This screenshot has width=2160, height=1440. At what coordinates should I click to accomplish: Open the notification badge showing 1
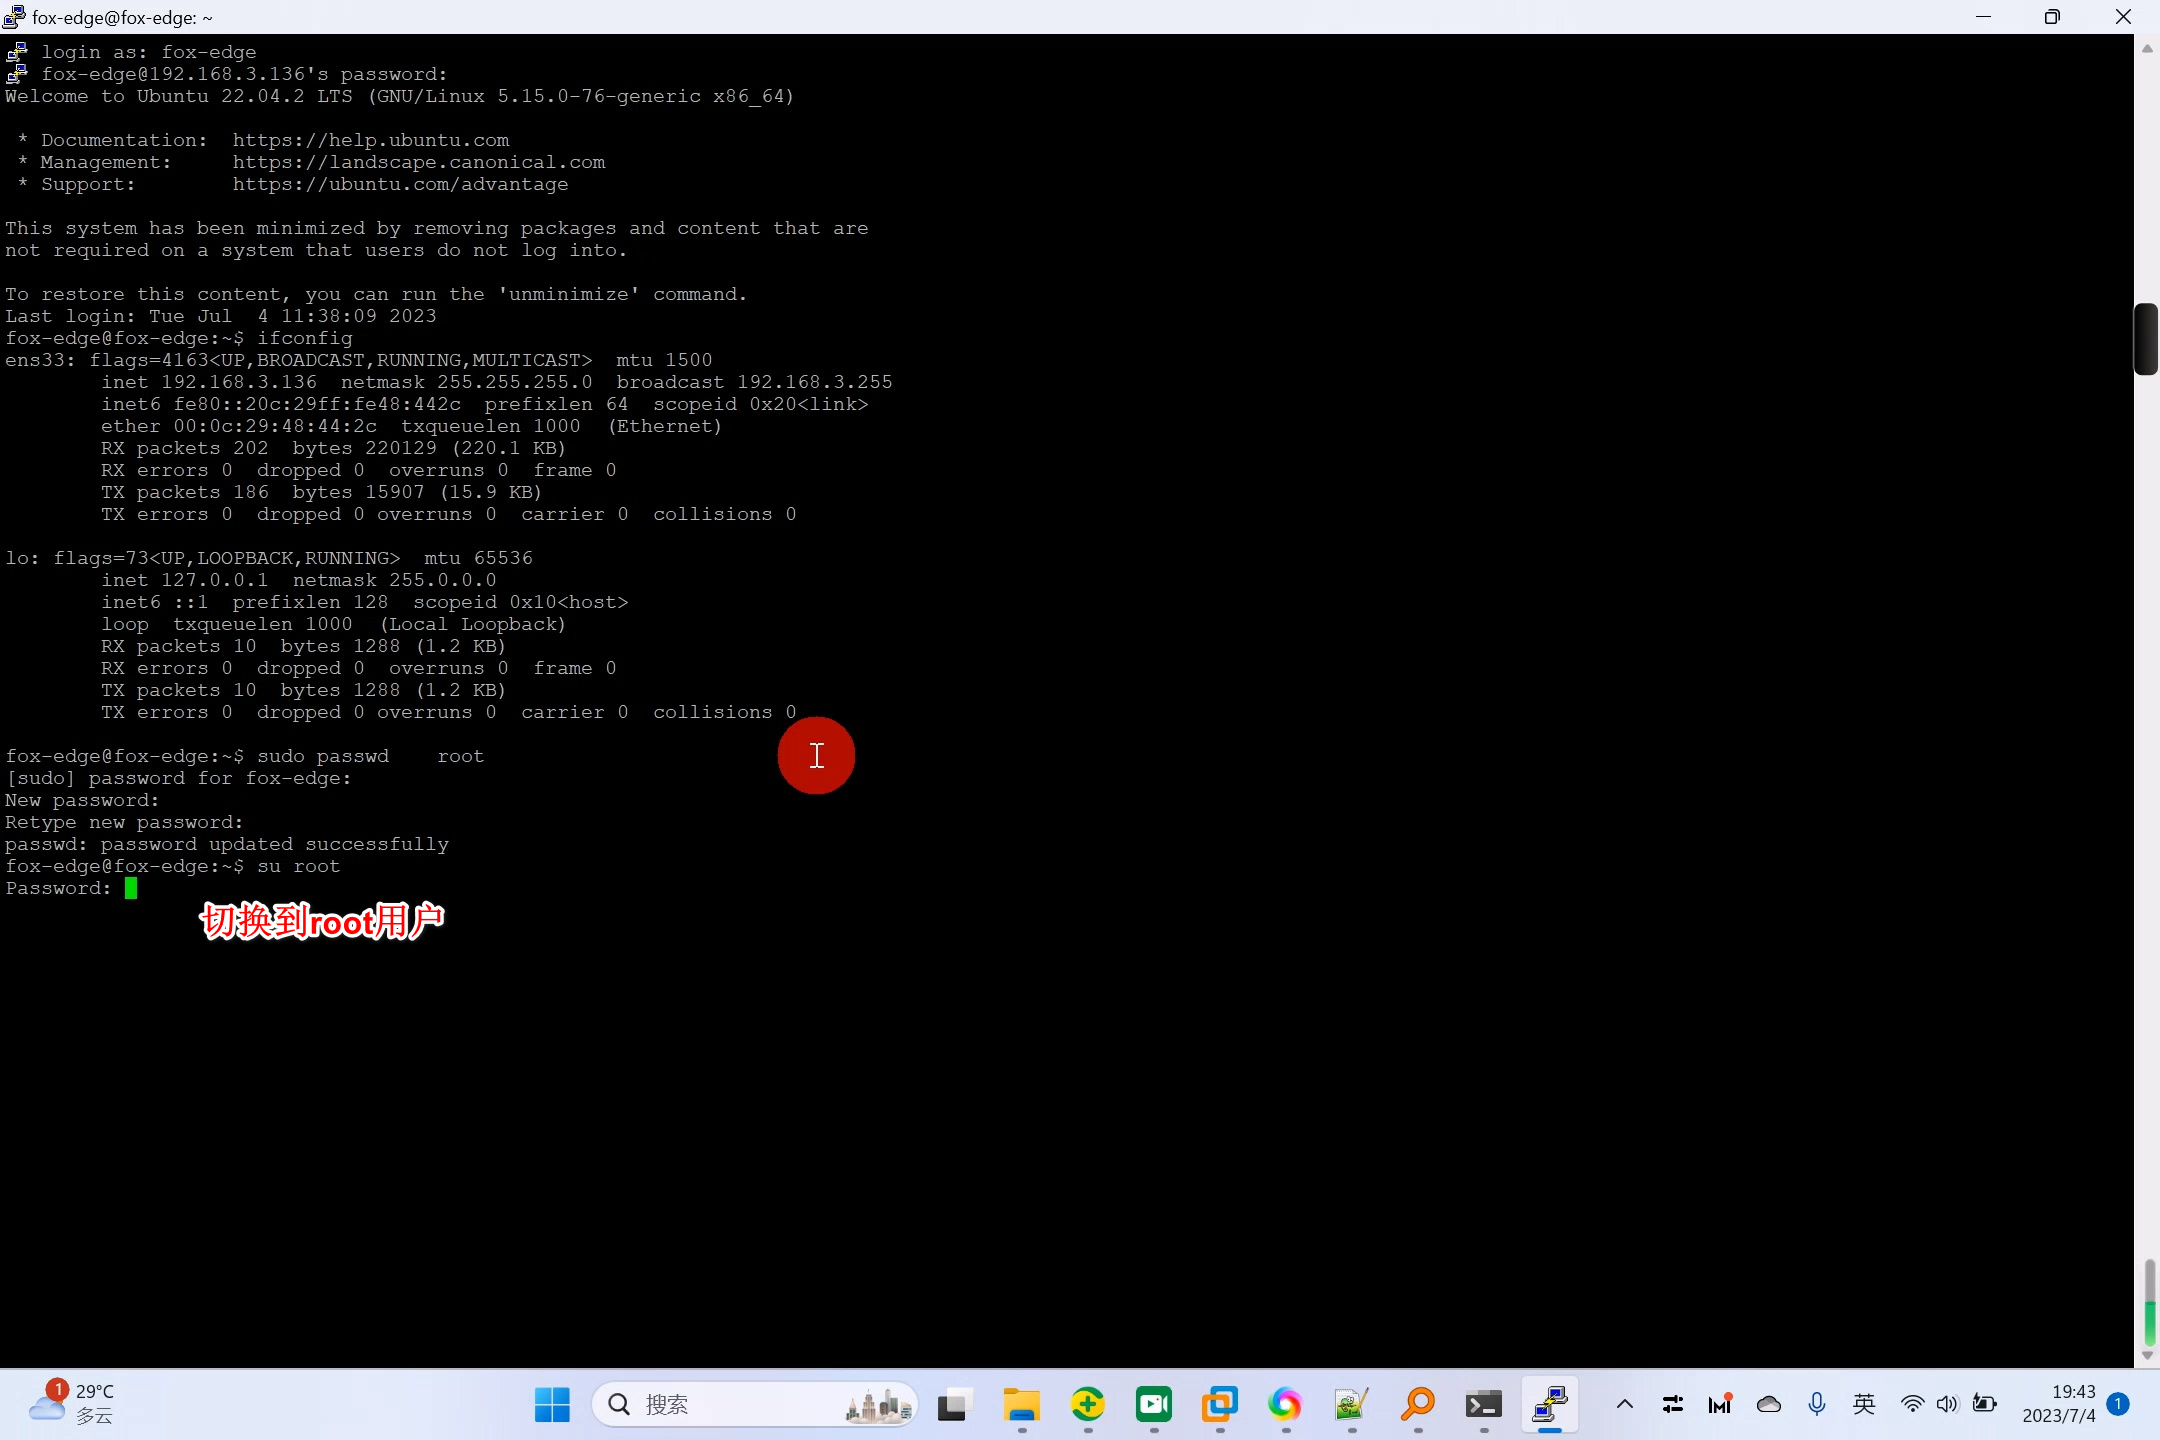(x=2118, y=1404)
